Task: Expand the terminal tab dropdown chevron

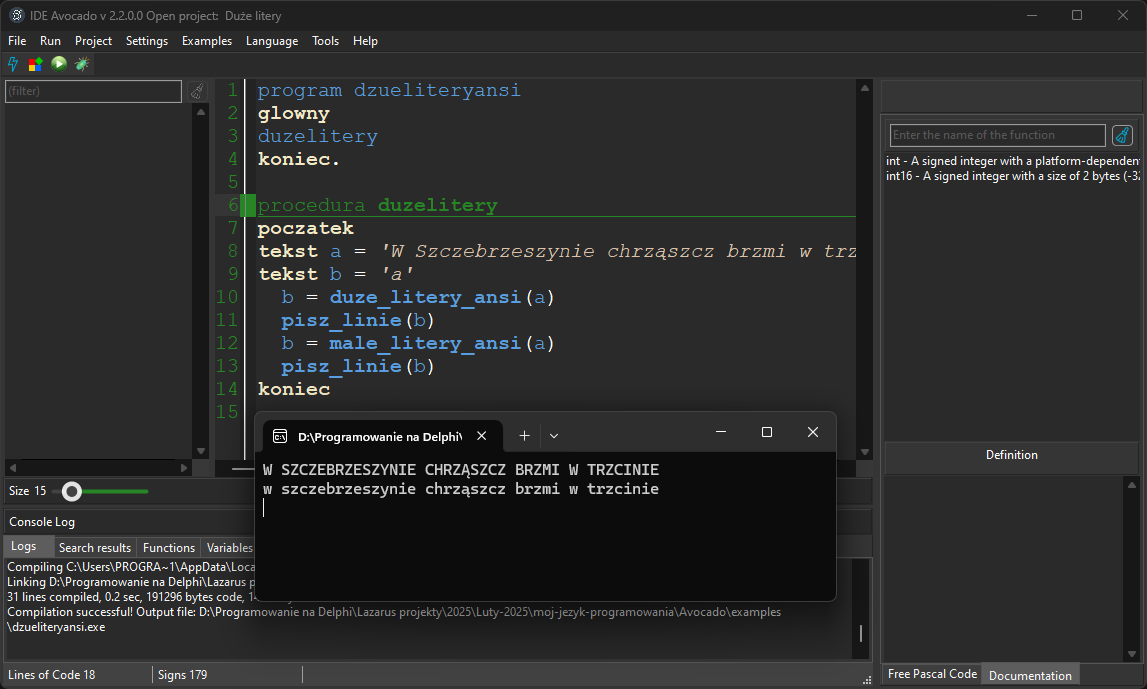Action: 554,436
